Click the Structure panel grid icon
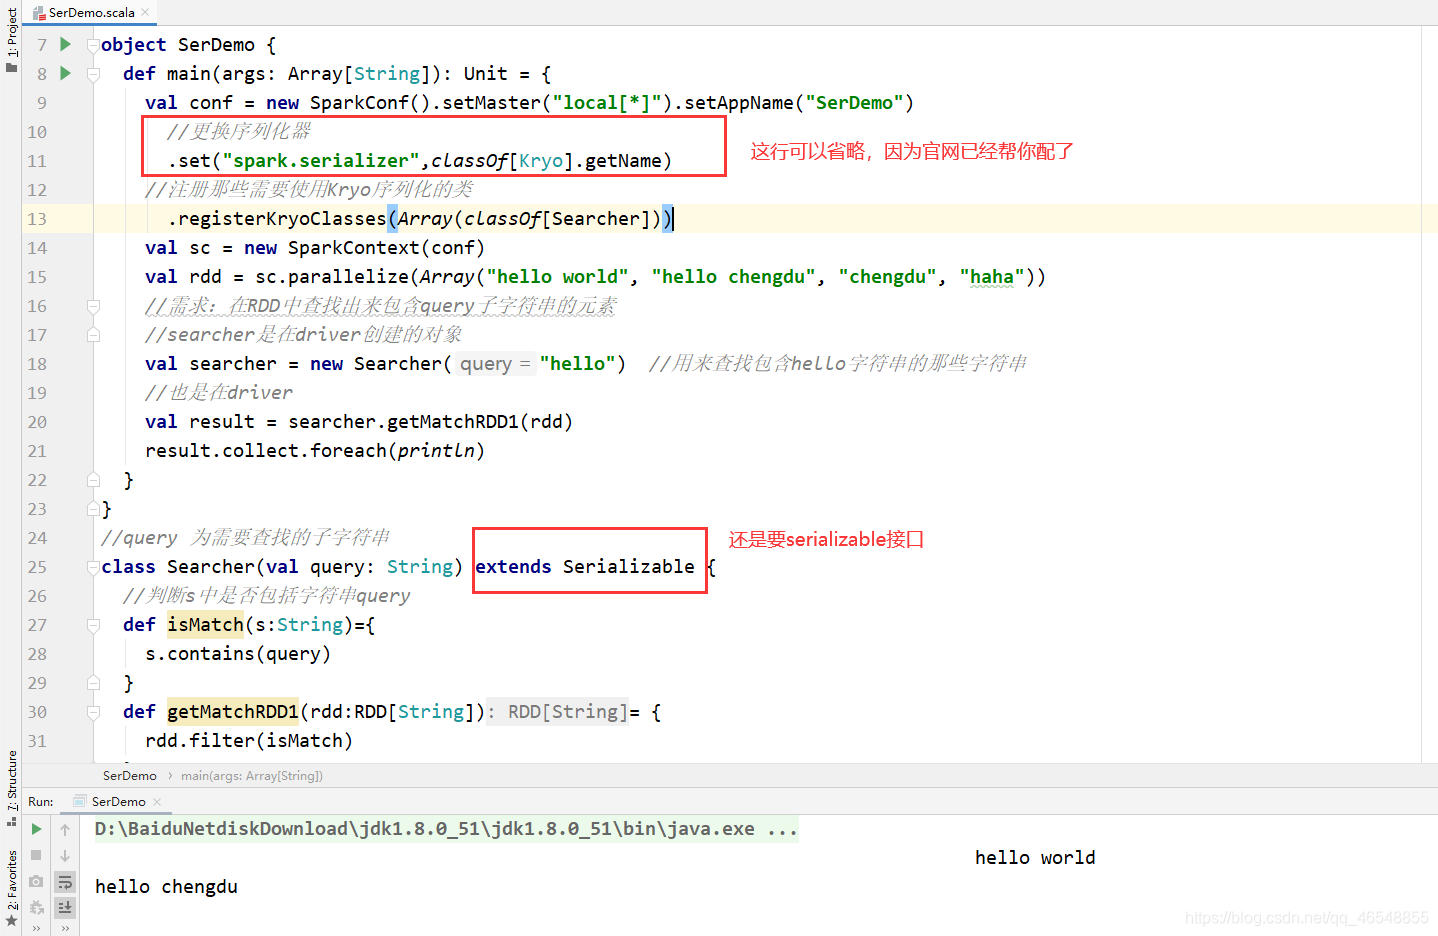The image size is (1438, 936). (12, 821)
